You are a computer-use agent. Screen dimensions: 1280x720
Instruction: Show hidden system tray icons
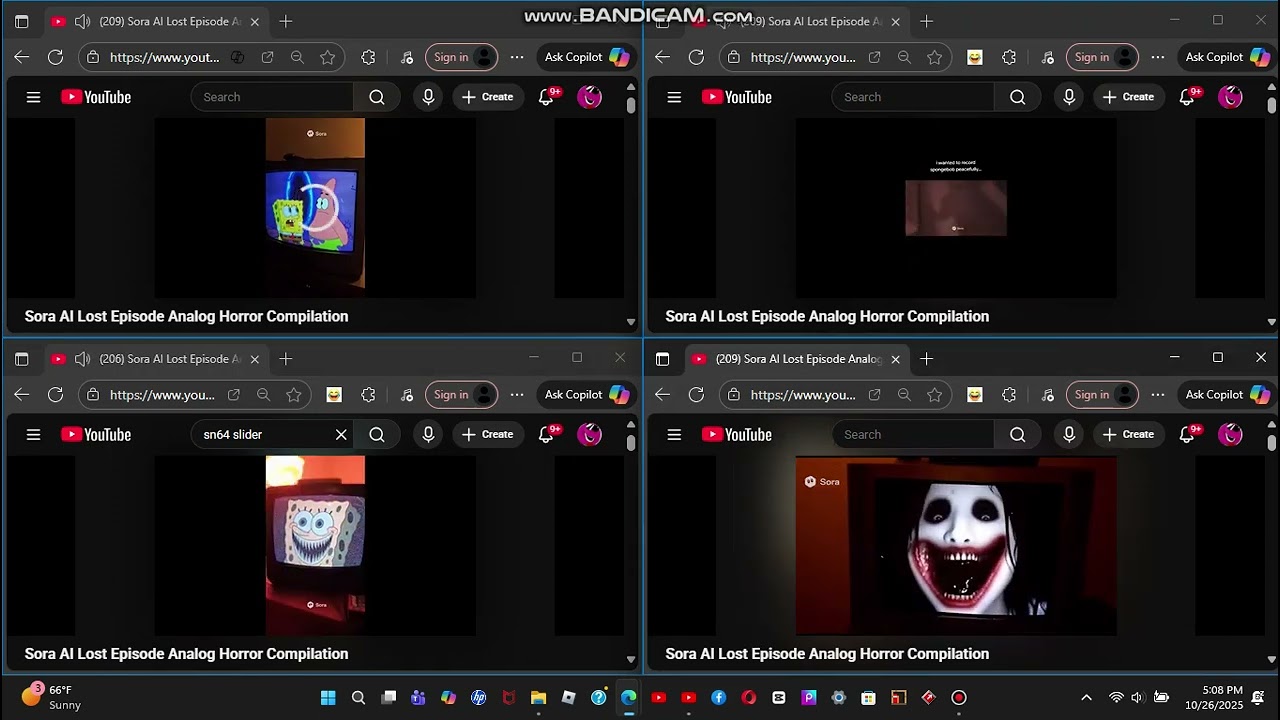coord(1086,698)
